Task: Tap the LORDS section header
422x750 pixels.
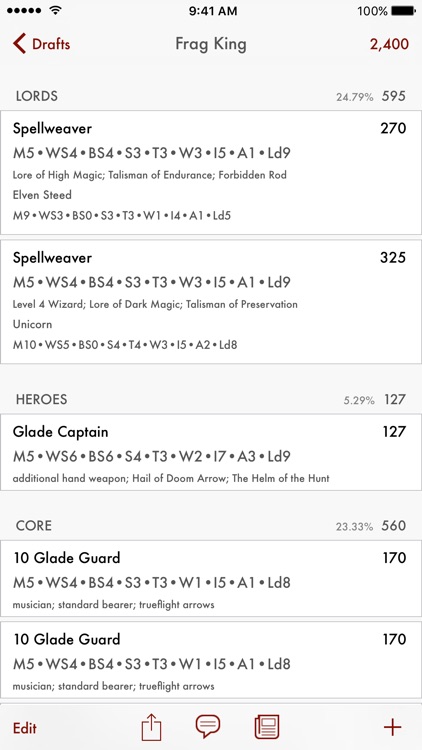Action: (x=37, y=96)
